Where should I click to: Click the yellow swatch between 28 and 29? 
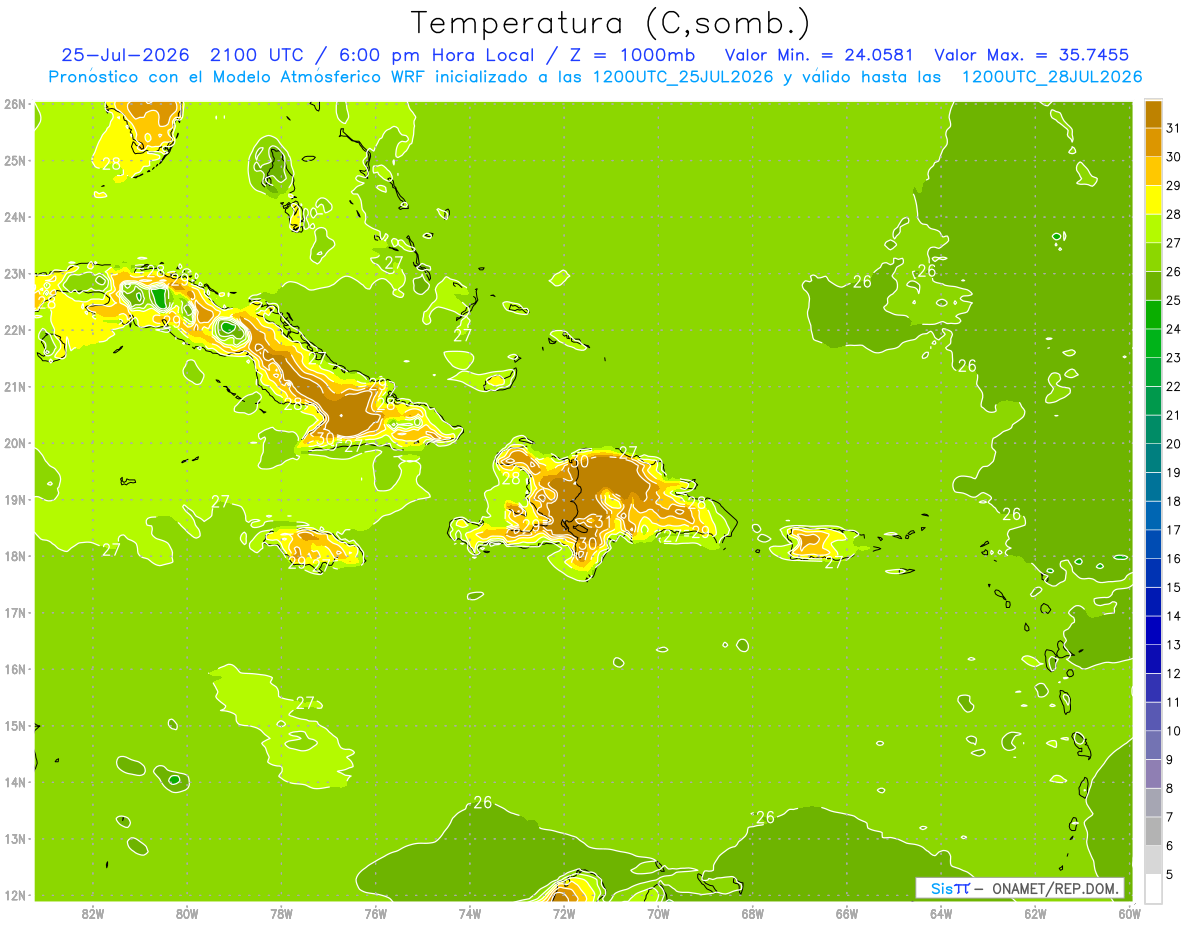(1153, 201)
